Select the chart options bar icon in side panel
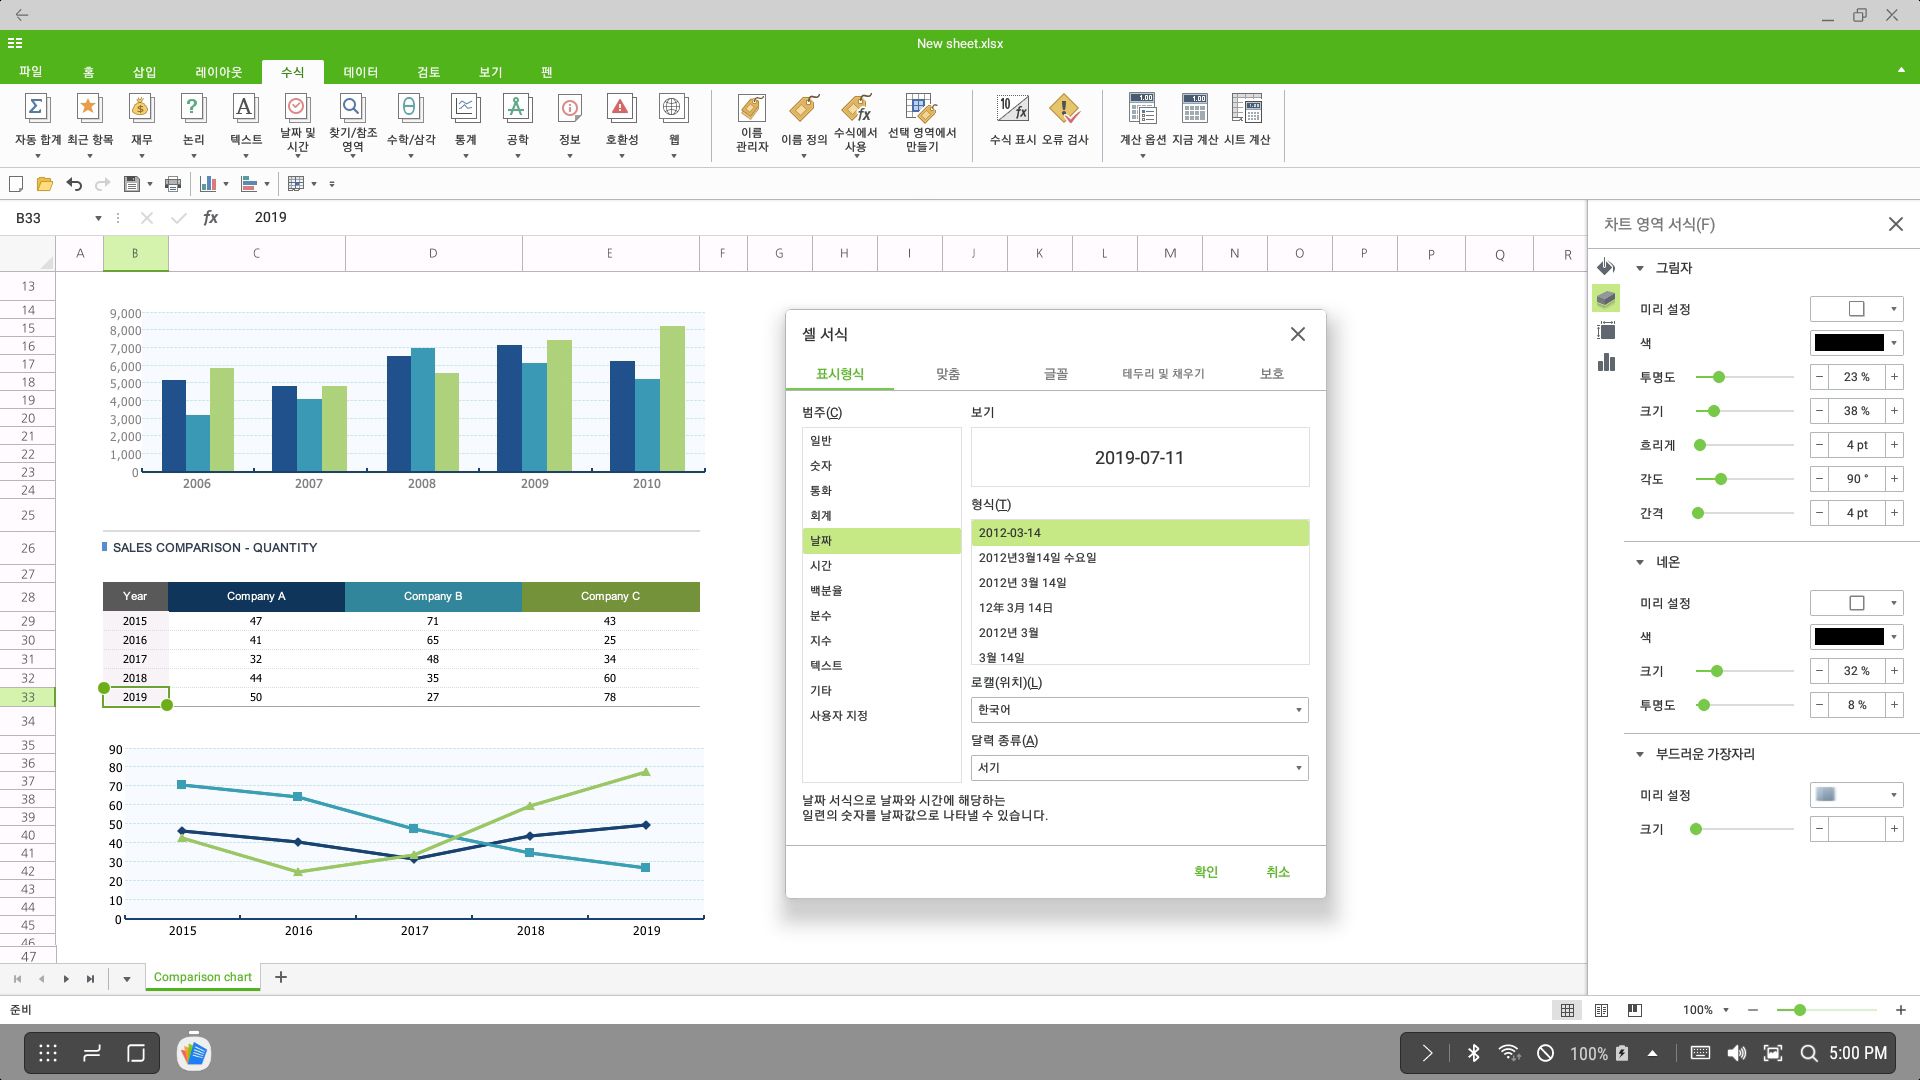The height and width of the screenshot is (1080, 1920). click(1606, 362)
